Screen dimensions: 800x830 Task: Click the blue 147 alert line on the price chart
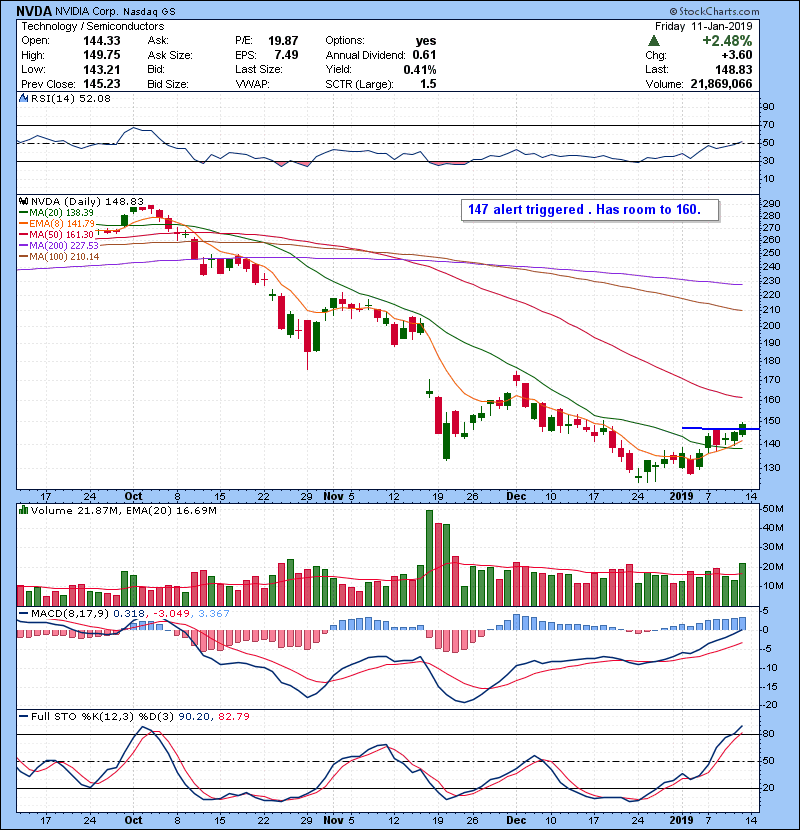pos(721,428)
